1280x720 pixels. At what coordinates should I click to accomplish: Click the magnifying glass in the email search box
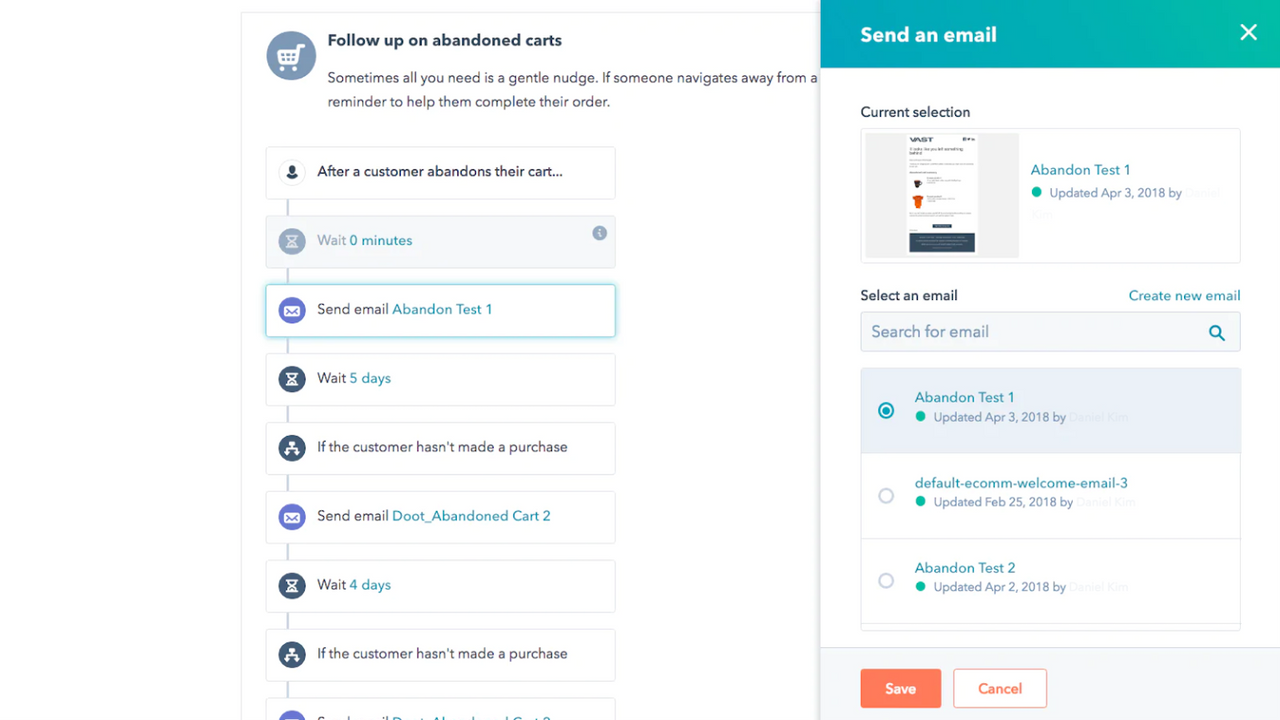[x=1217, y=332]
